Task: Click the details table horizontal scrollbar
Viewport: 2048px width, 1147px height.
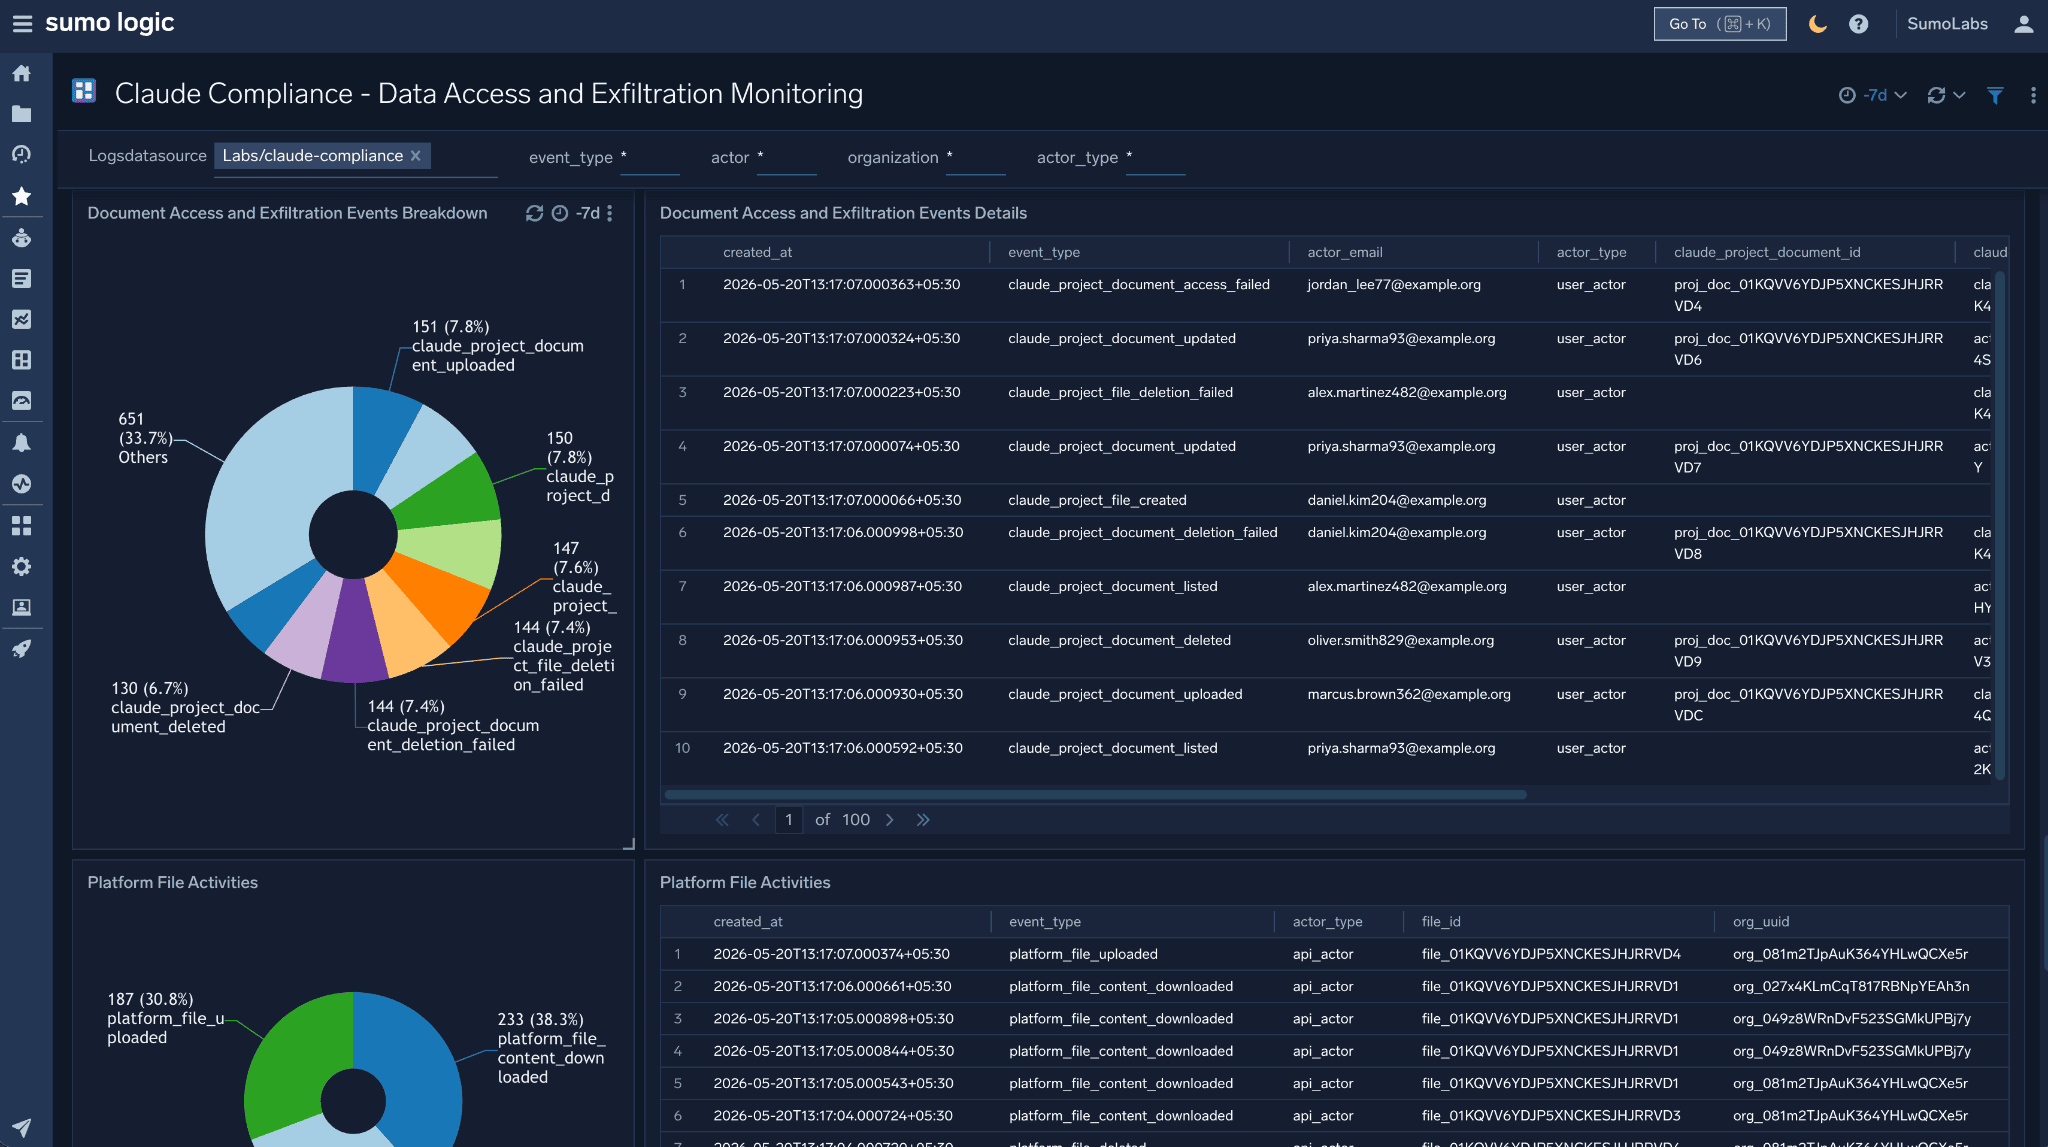Action: coord(1095,795)
